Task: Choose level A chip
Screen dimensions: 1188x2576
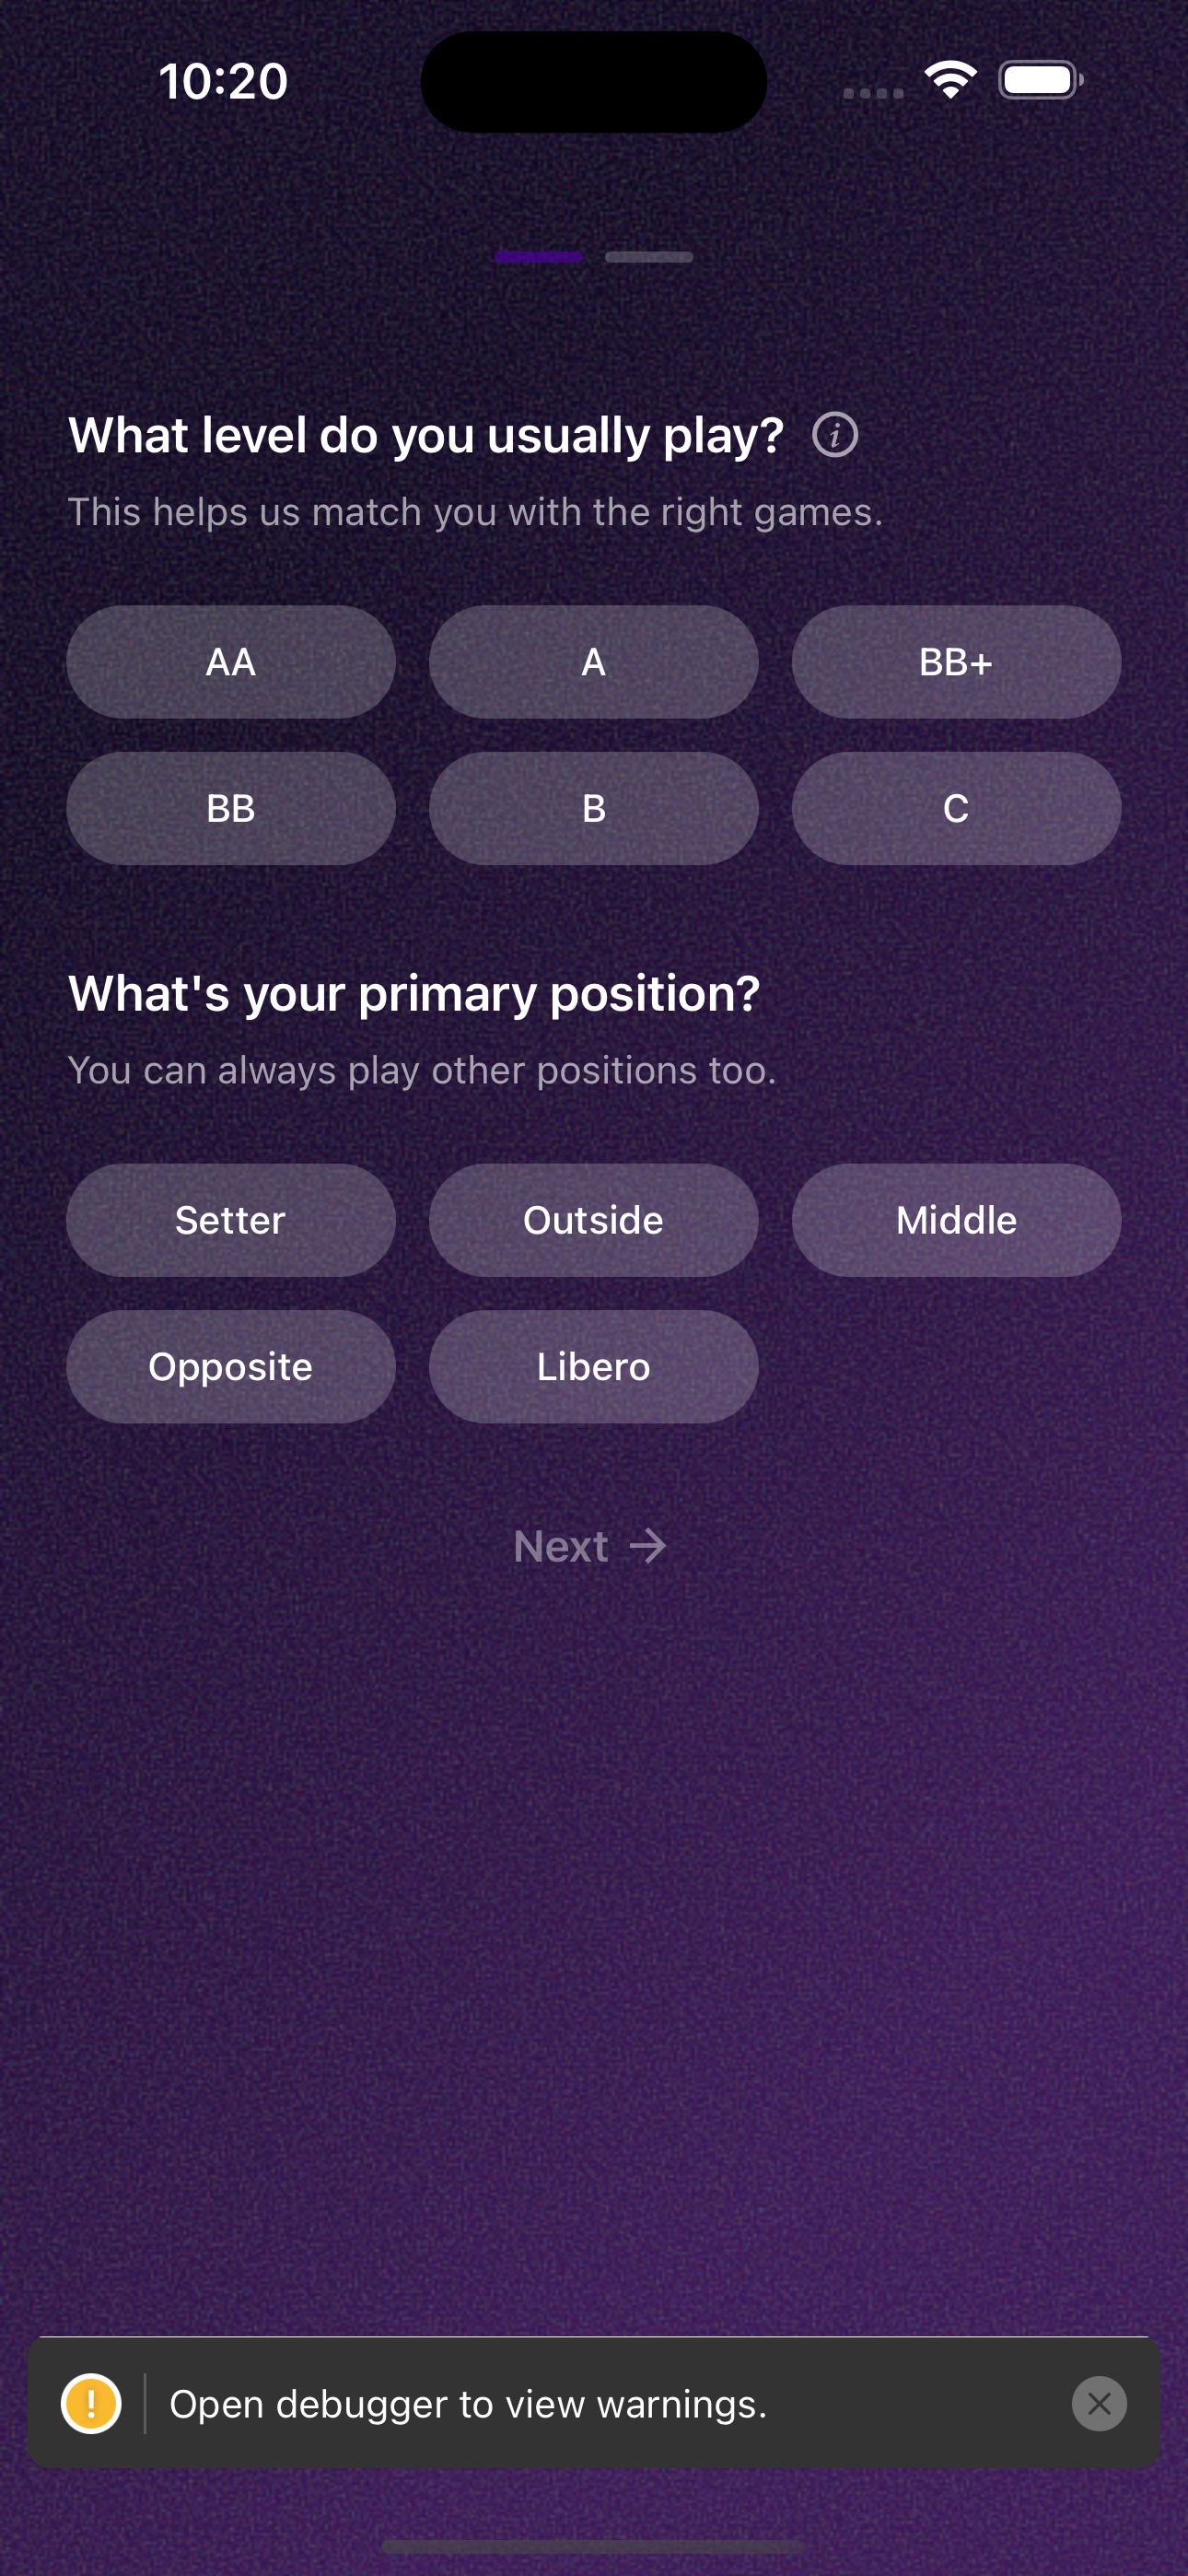Action: [x=593, y=662]
